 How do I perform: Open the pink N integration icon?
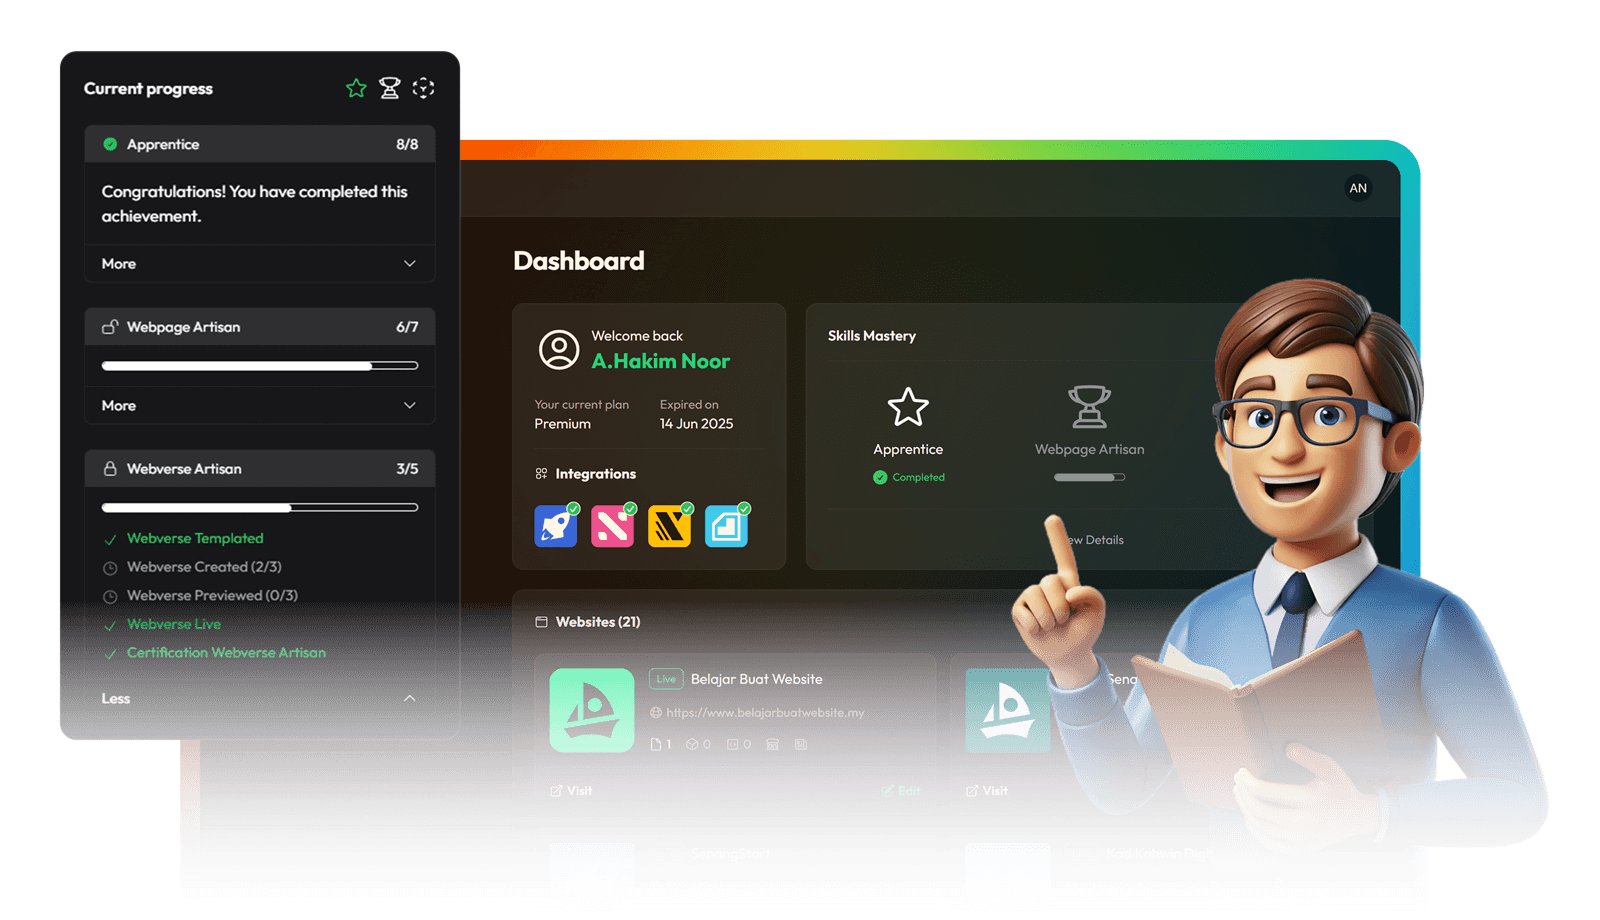[612, 526]
